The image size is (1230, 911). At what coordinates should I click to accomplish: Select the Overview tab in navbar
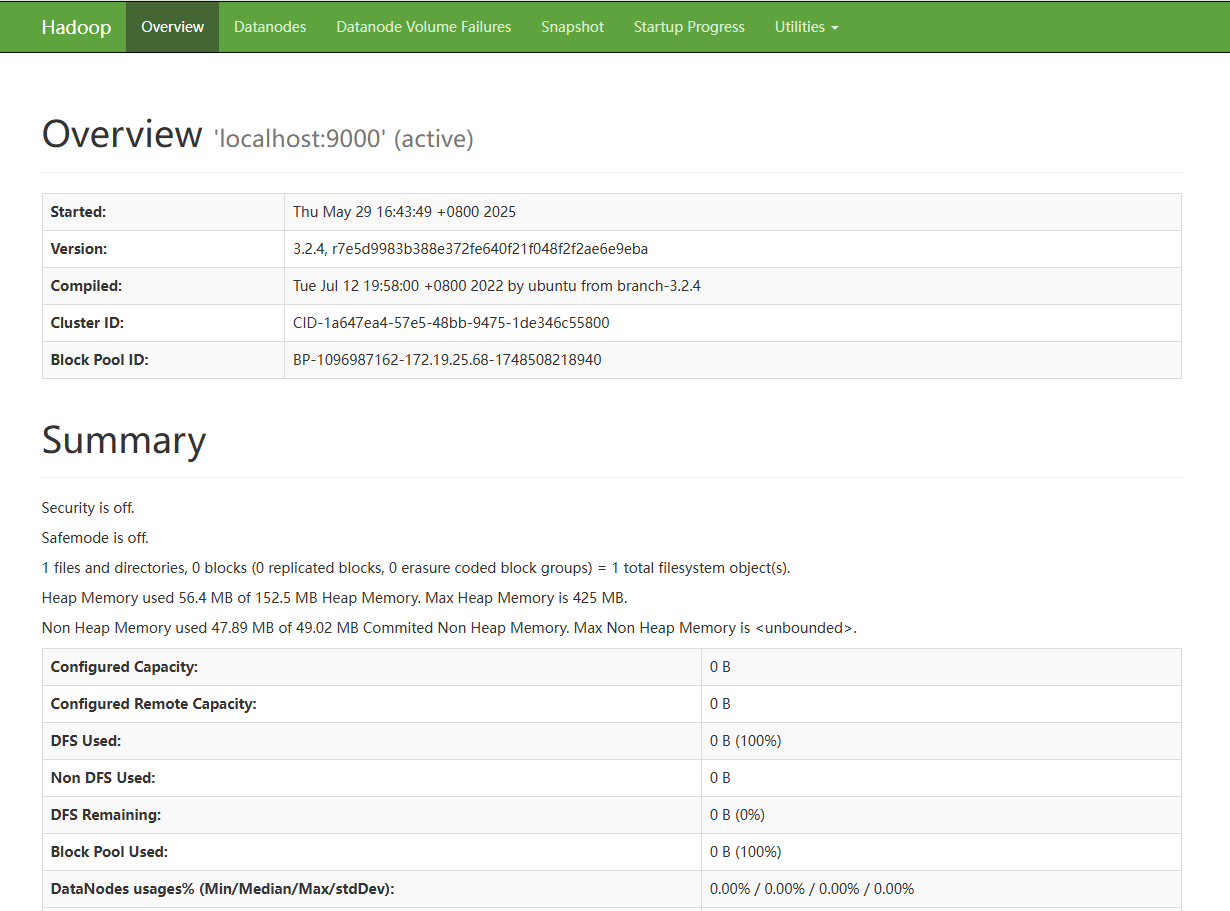(172, 27)
